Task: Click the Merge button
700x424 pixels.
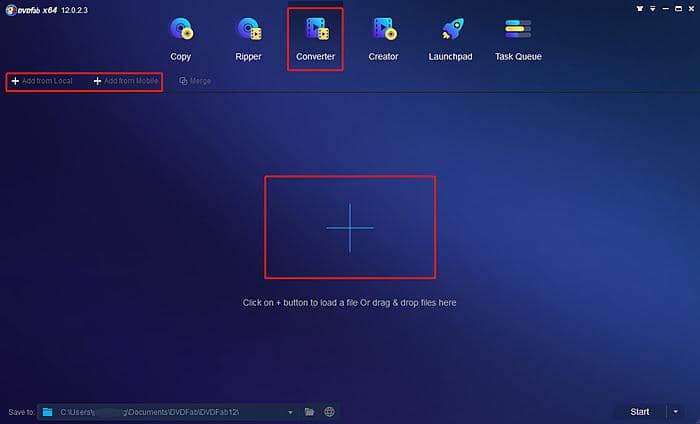Action: pyautogui.click(x=195, y=81)
